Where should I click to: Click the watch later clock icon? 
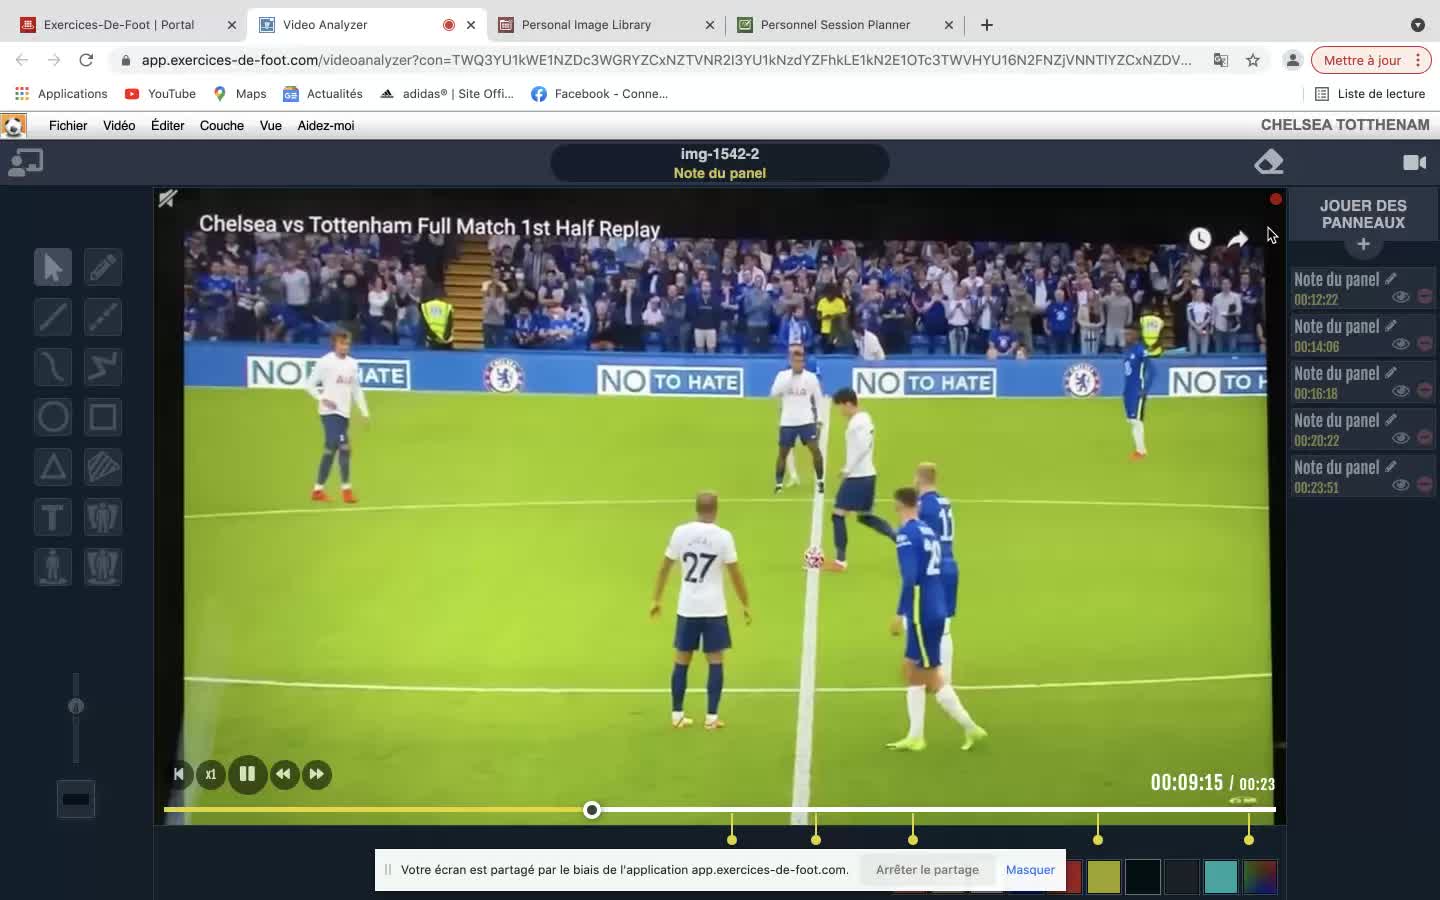(1200, 238)
